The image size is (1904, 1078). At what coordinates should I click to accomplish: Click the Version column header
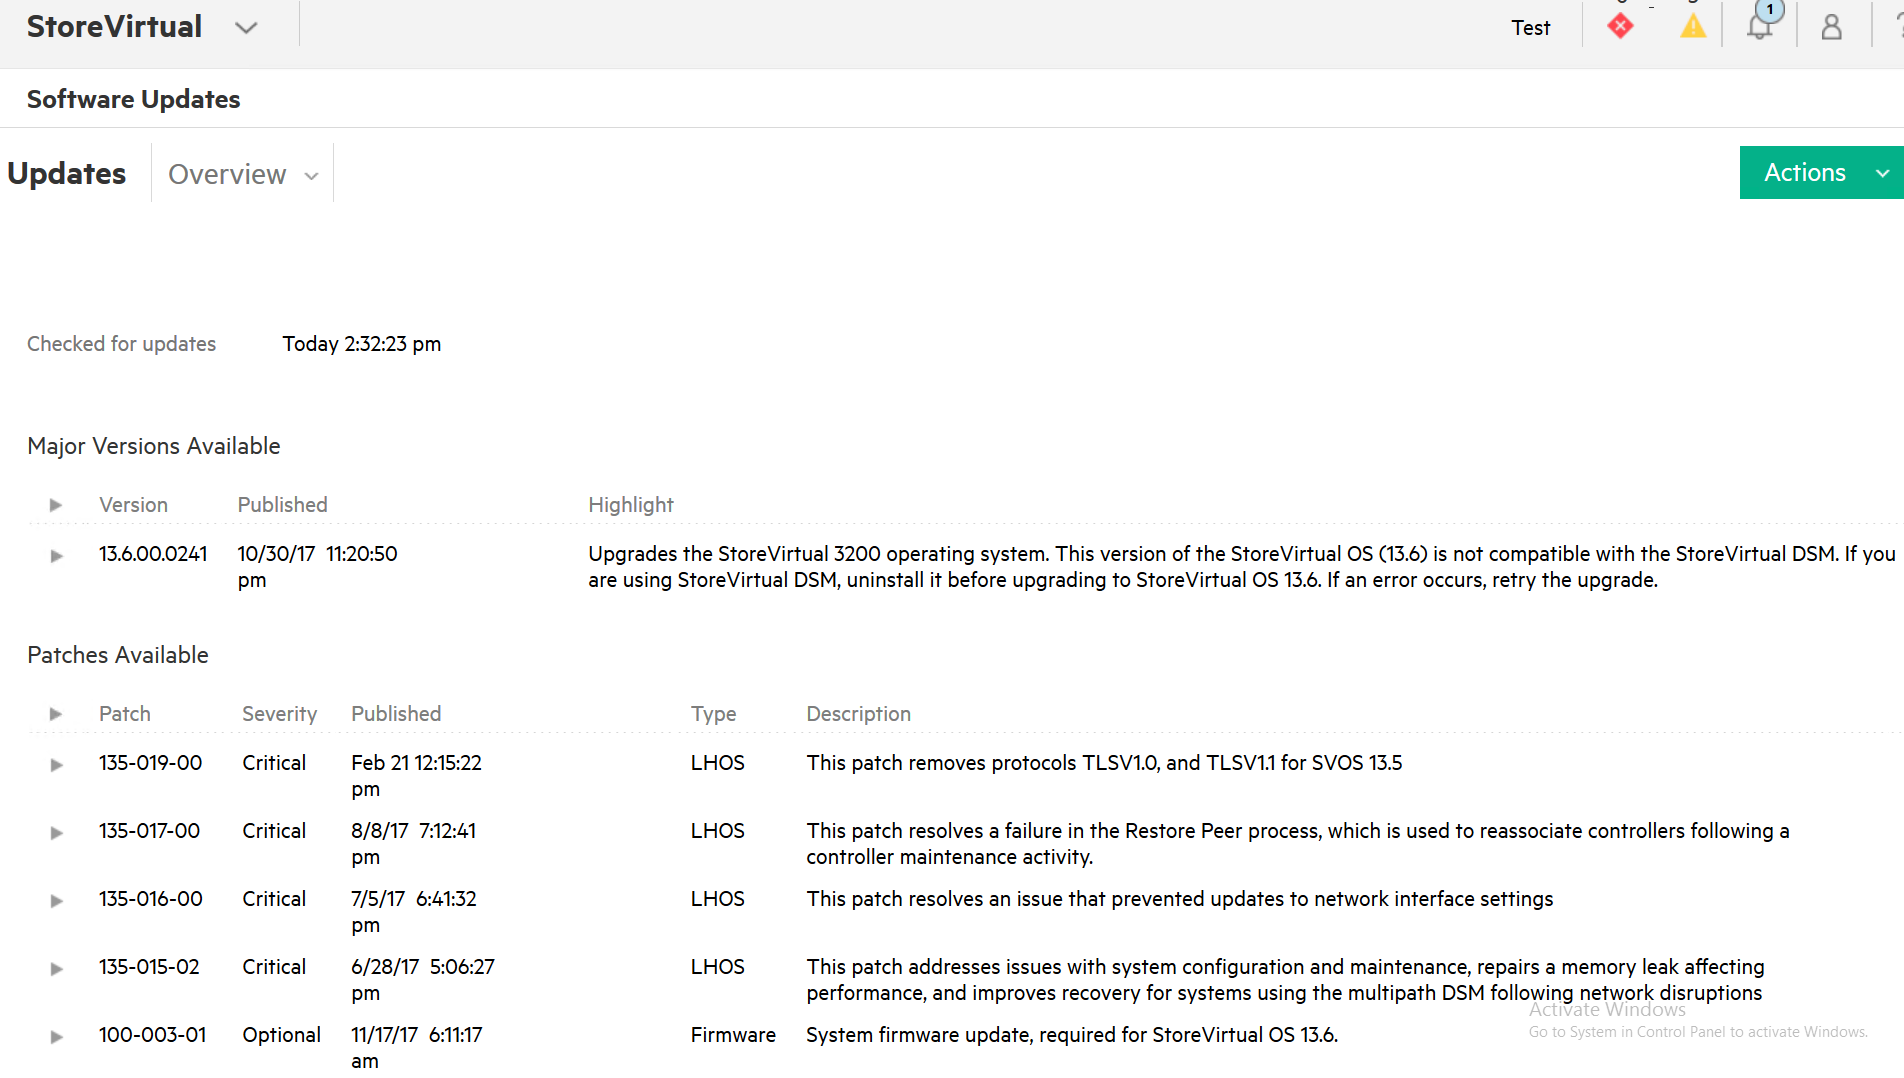pyautogui.click(x=133, y=505)
